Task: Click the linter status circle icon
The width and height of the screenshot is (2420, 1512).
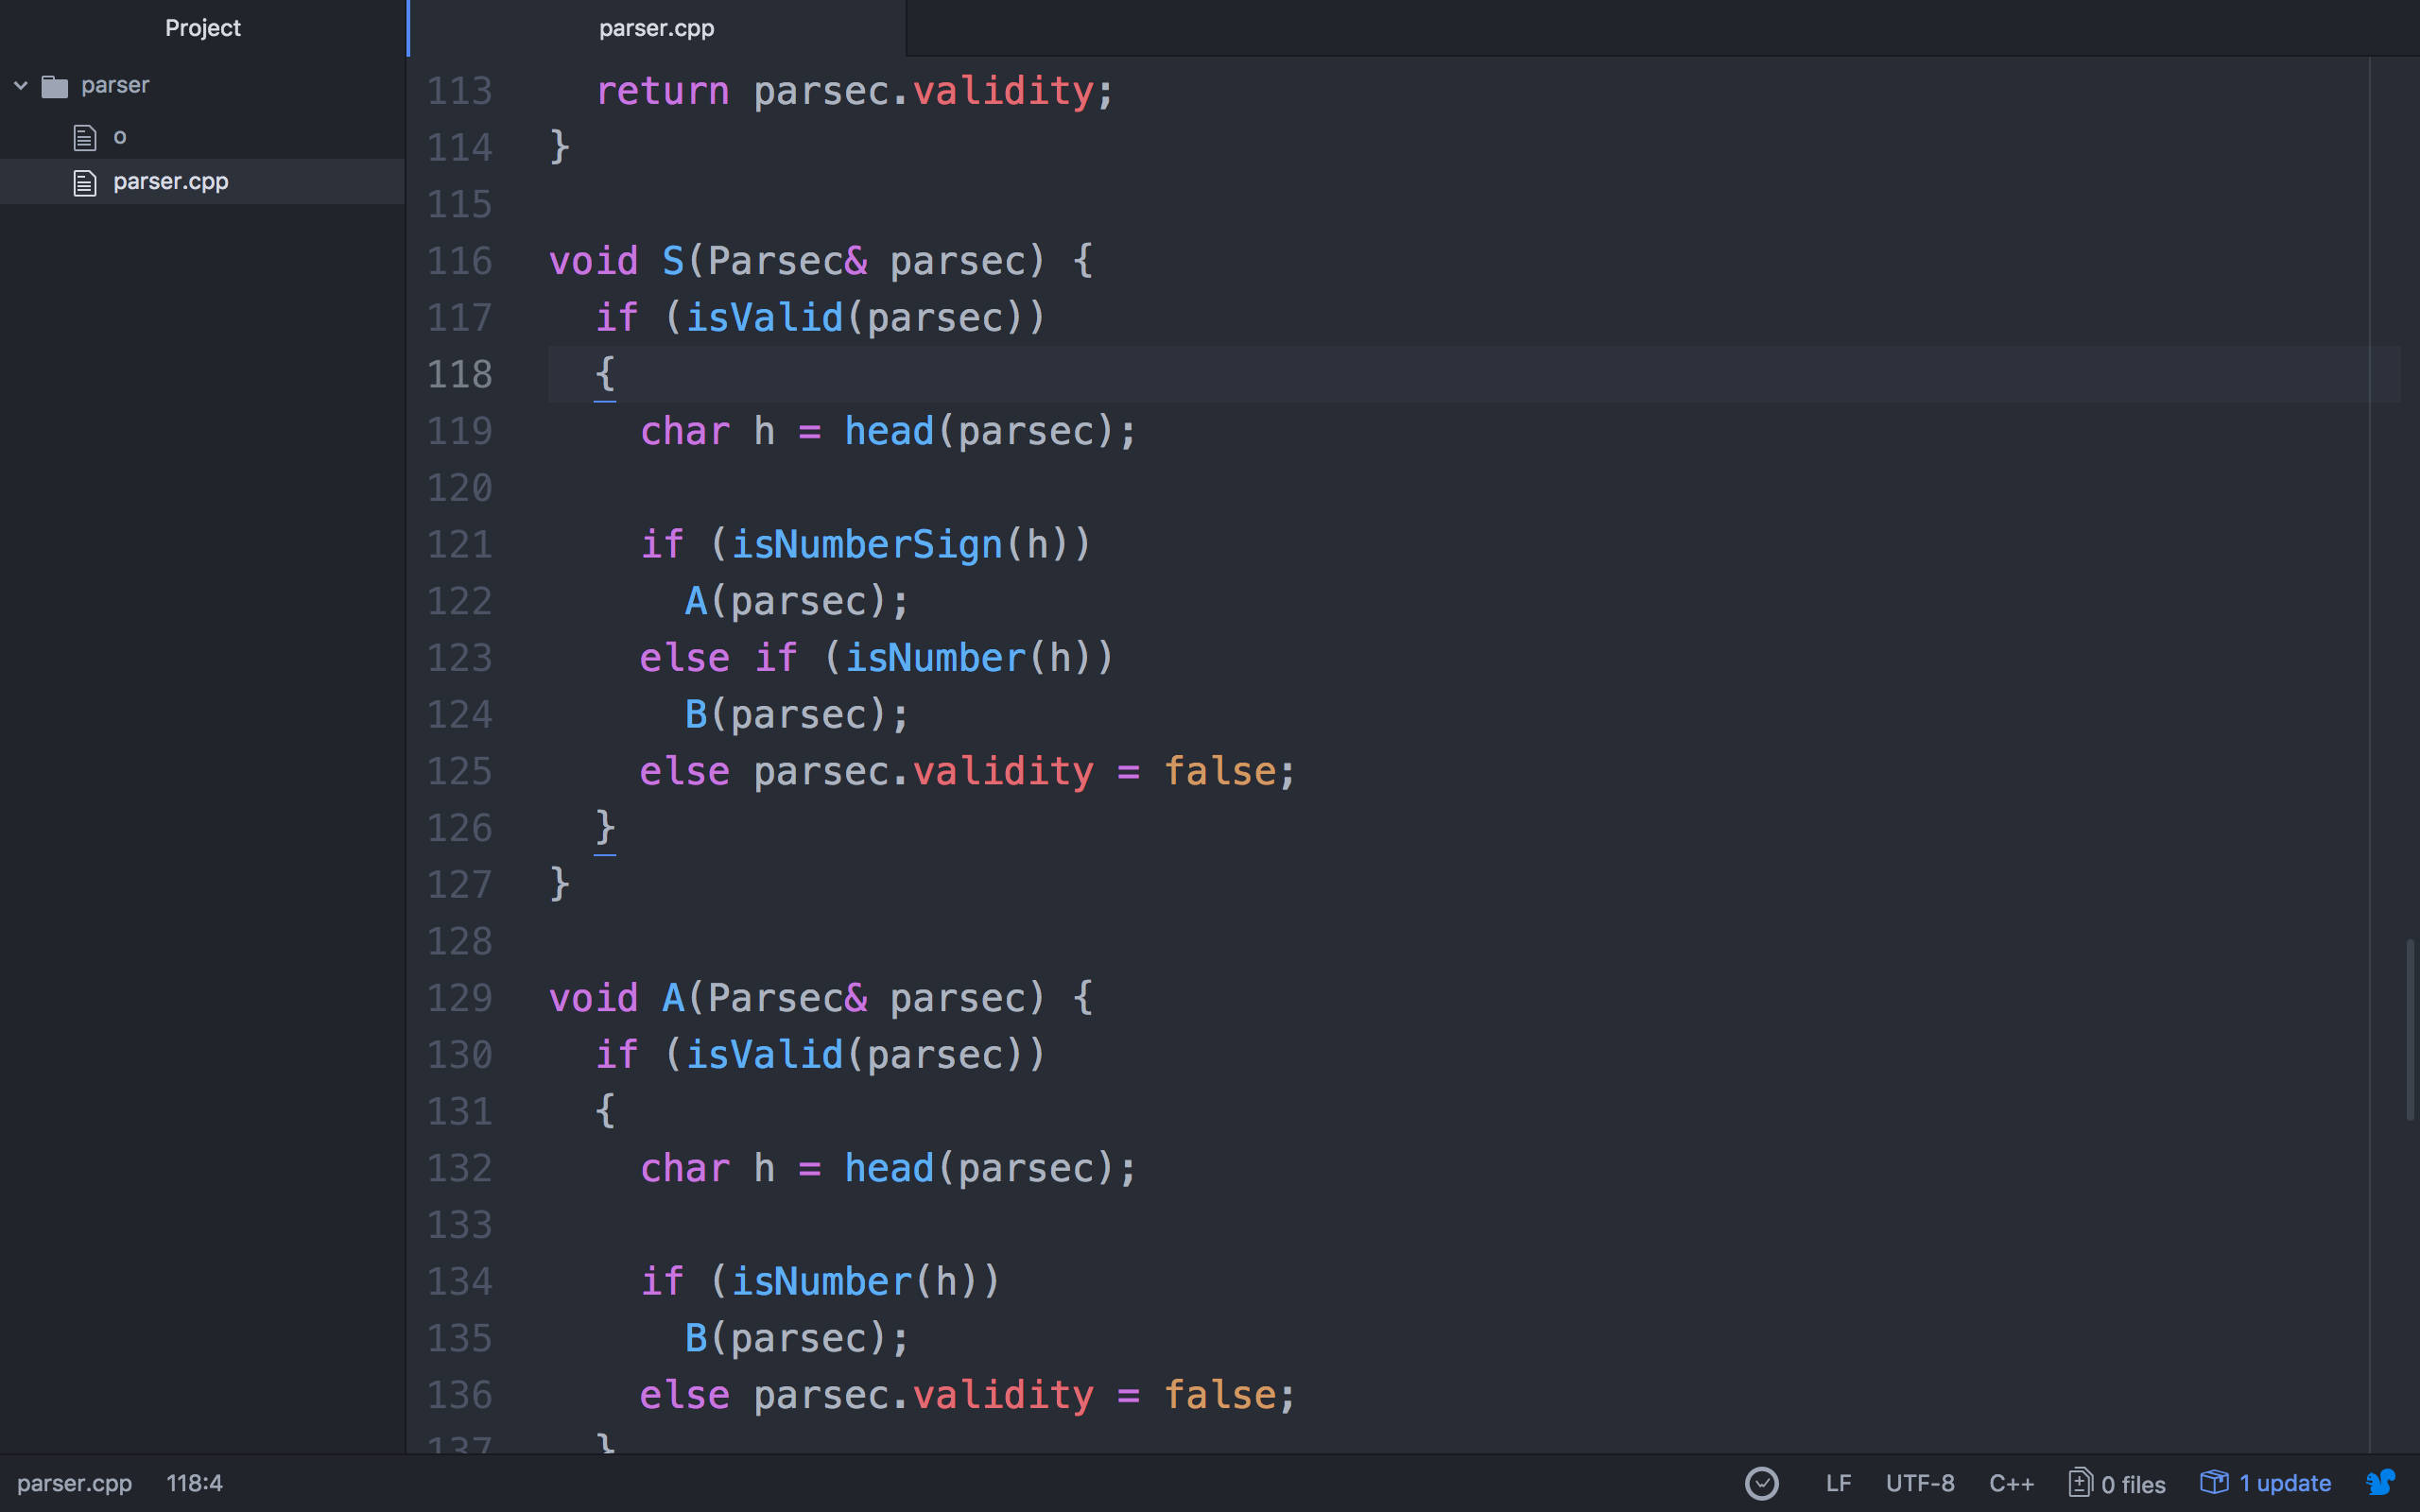Action: (x=1761, y=1483)
